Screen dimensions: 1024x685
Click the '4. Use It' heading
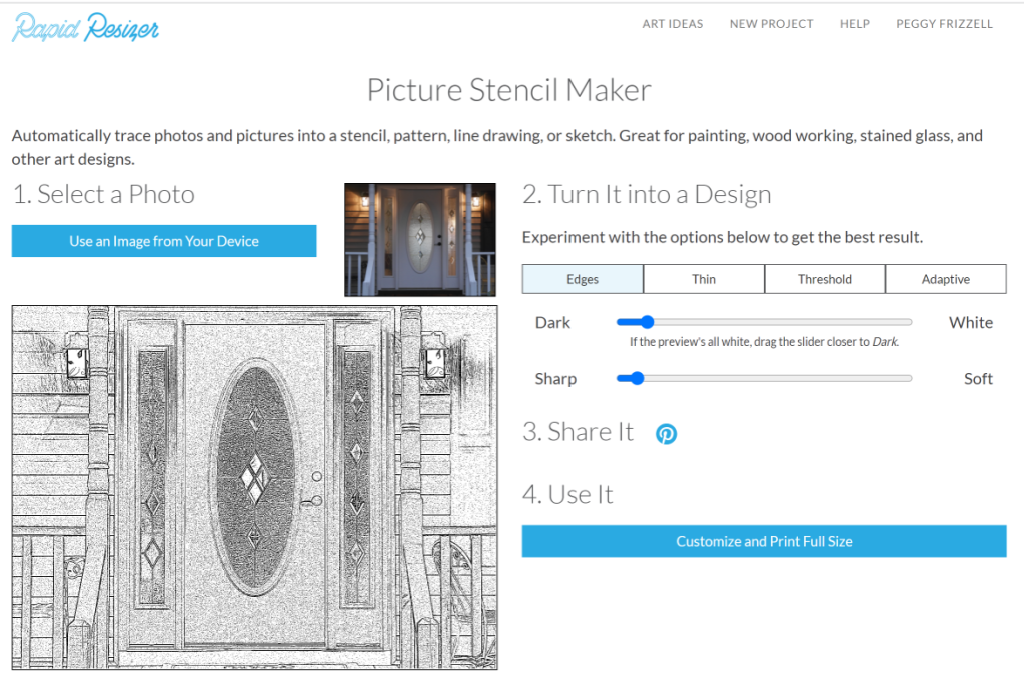pos(568,495)
